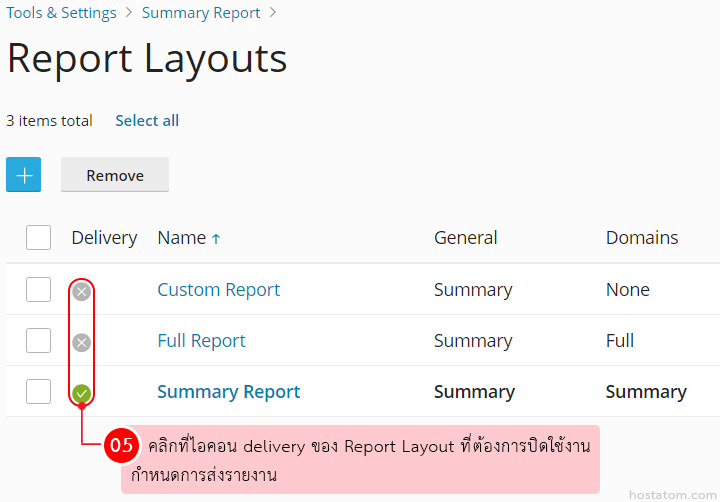
Task: Click the blue plus add layout button
Action: 23,175
